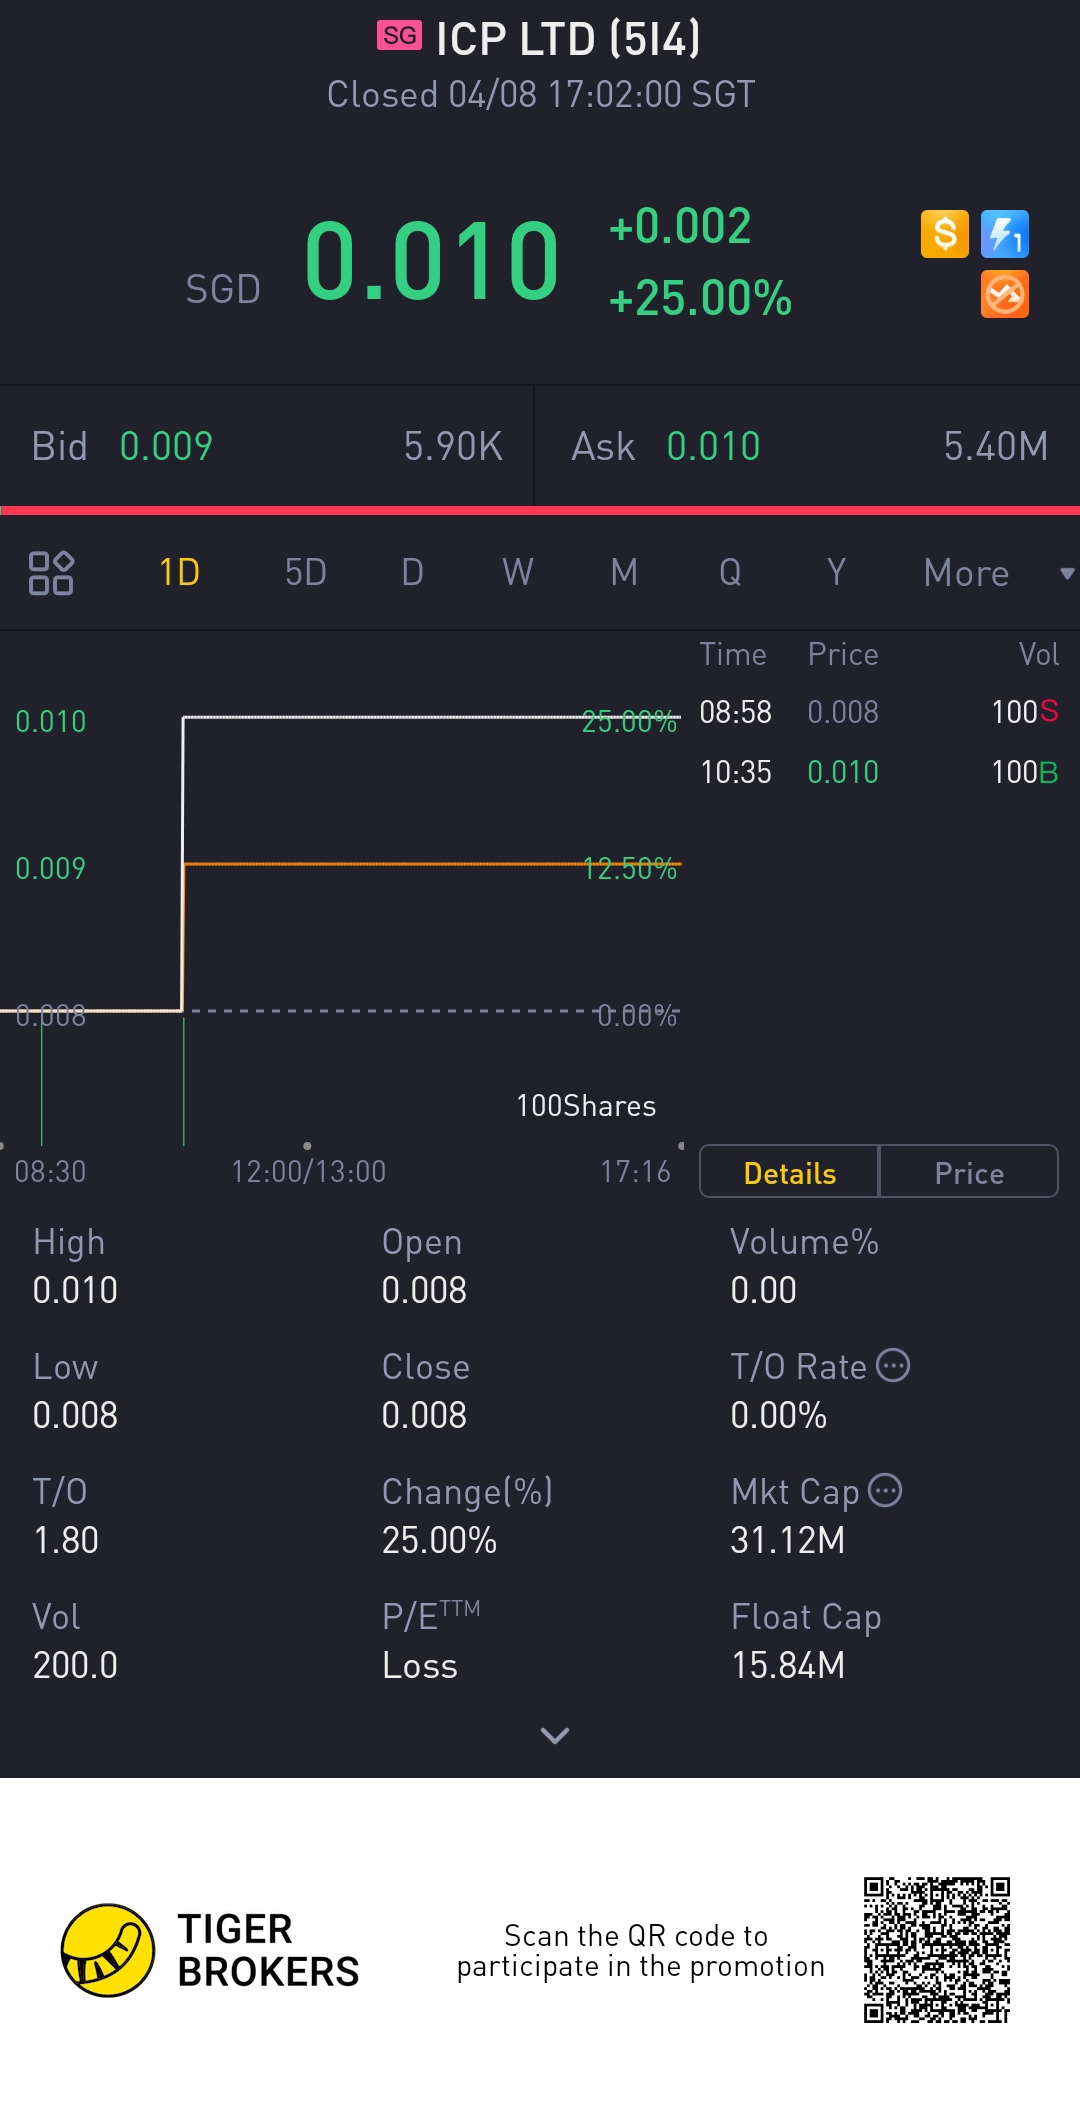Tap the red bid-ask ratio bar

[540, 511]
